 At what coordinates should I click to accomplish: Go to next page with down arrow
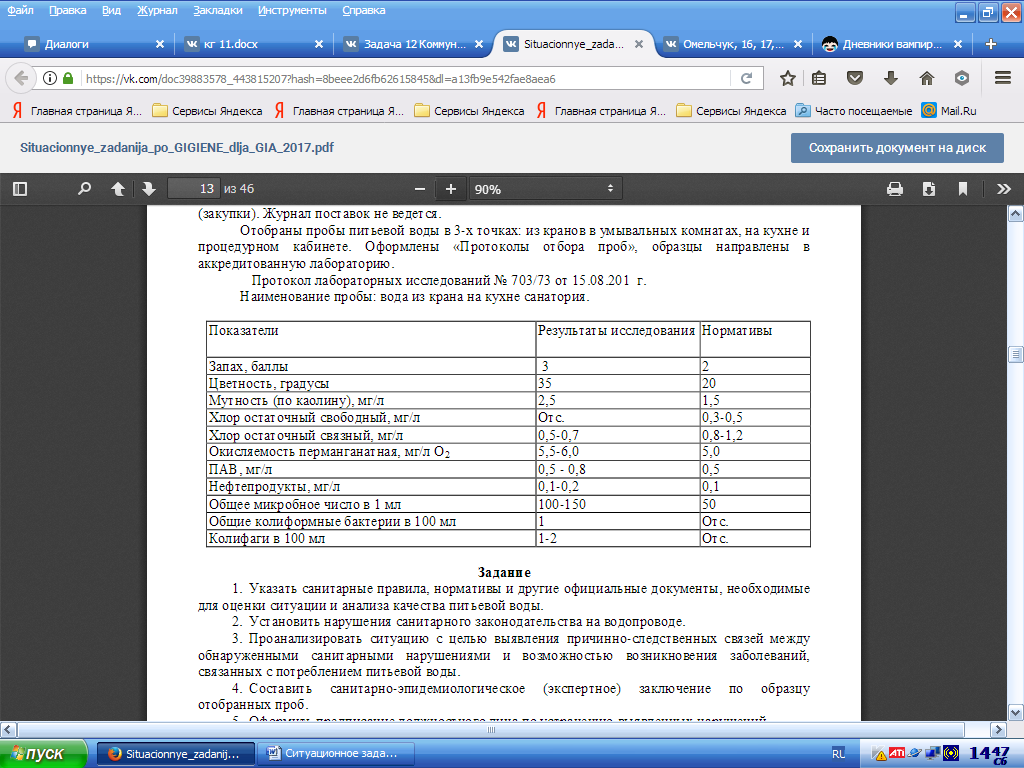[149, 189]
